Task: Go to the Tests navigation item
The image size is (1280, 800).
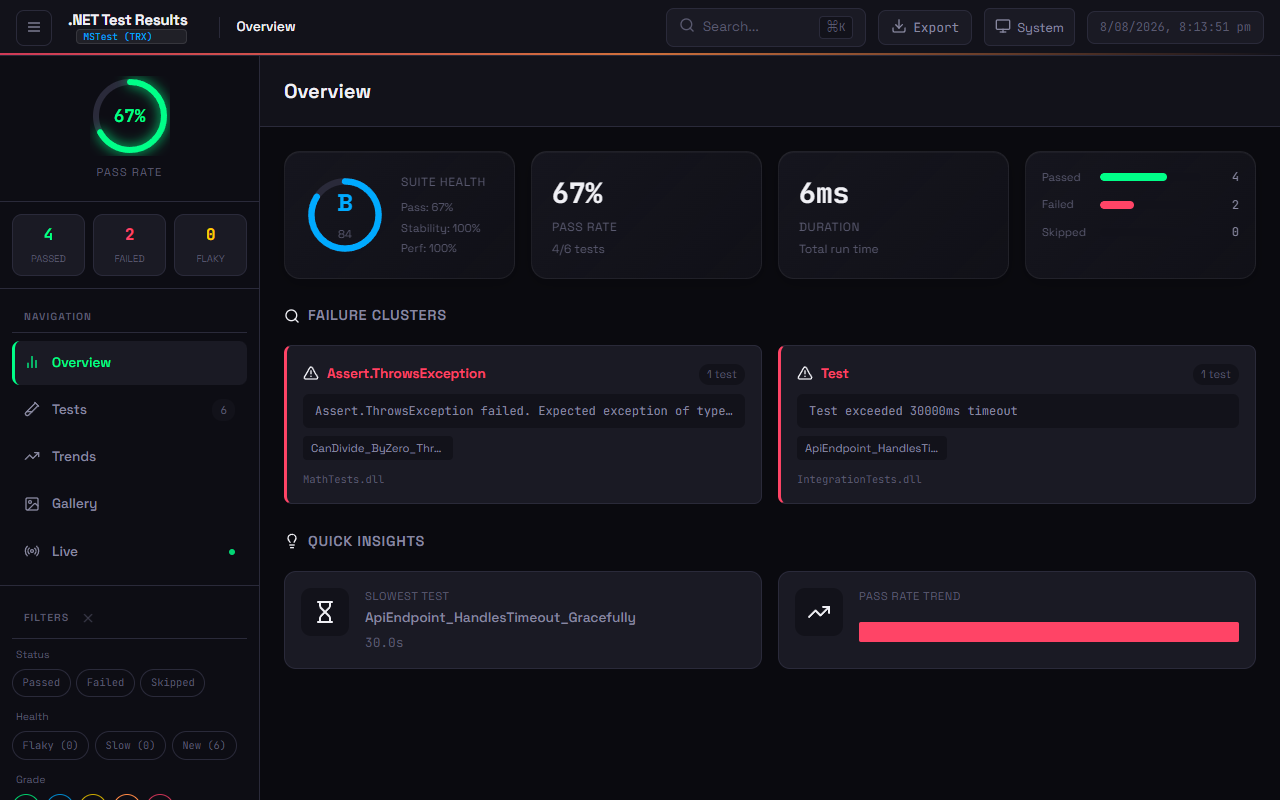Action: point(129,409)
